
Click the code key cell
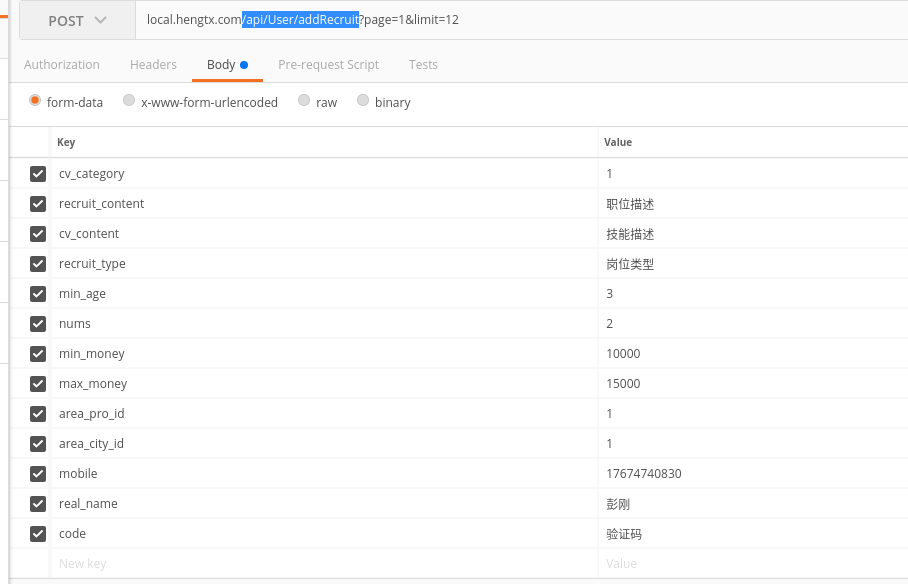tap(324, 534)
